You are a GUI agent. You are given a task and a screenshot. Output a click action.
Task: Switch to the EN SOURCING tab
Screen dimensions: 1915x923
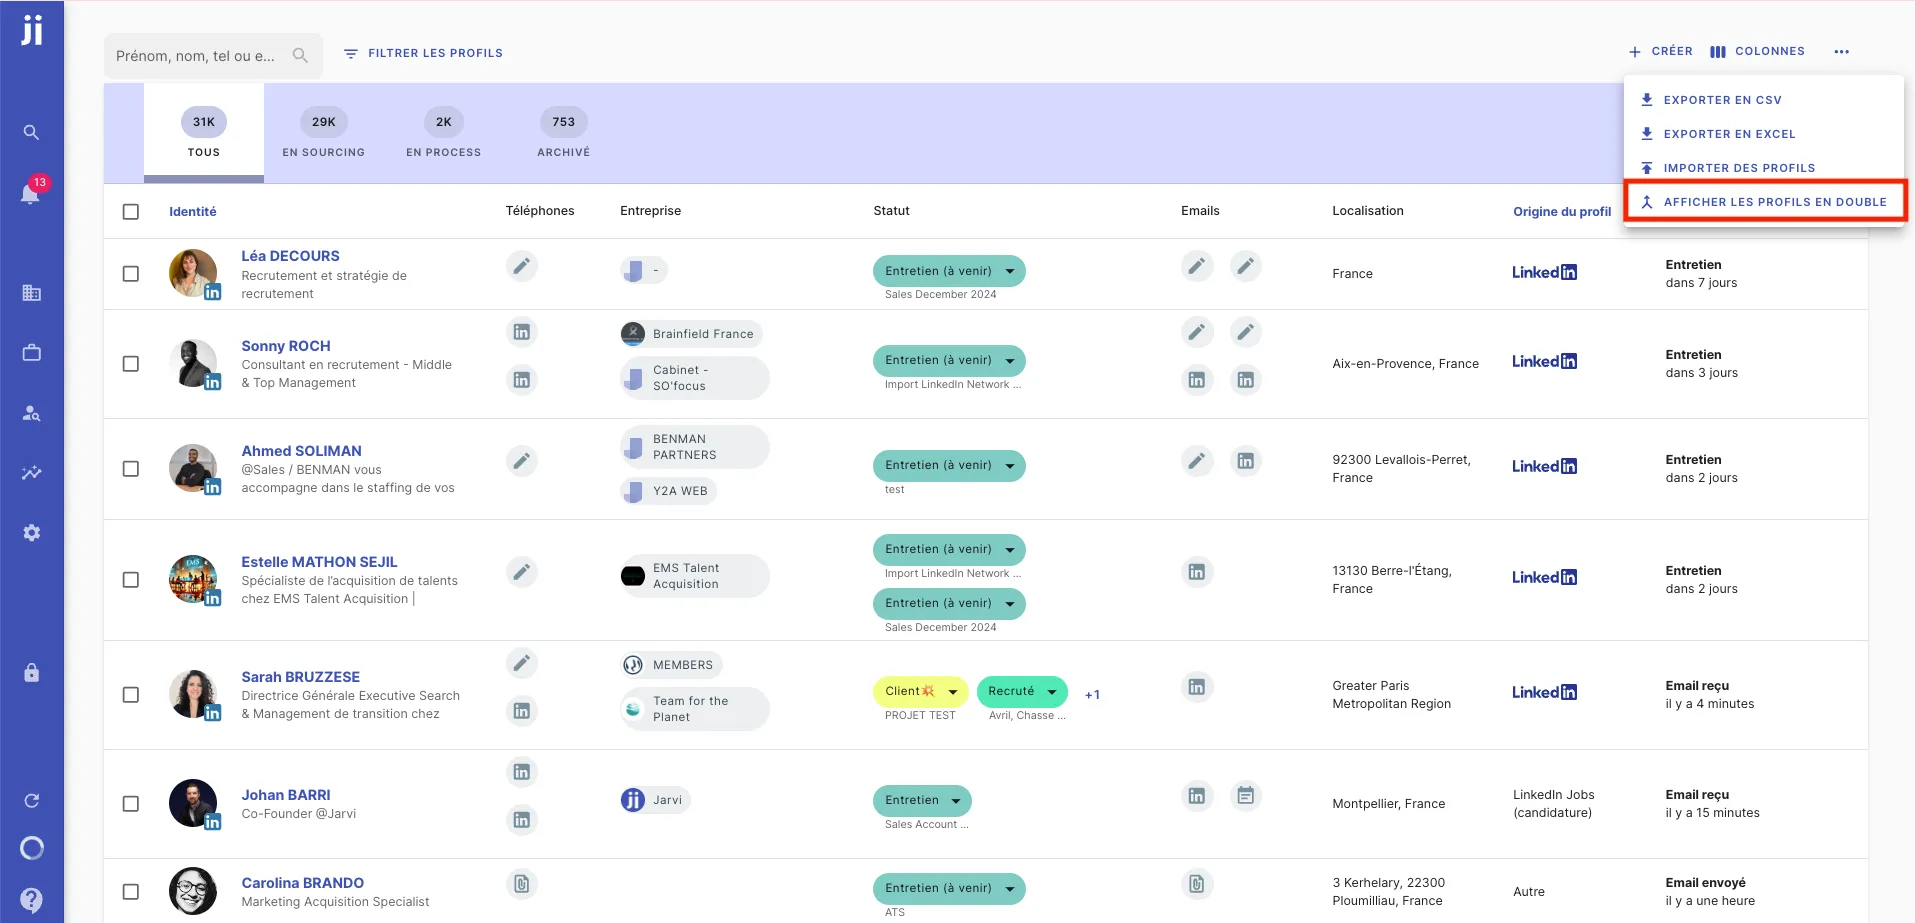[x=322, y=133]
